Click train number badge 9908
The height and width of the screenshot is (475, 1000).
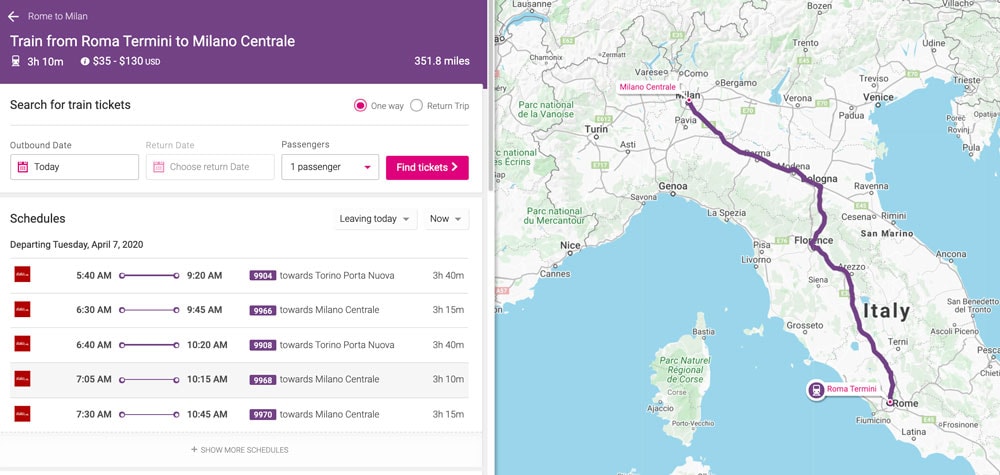pos(263,345)
